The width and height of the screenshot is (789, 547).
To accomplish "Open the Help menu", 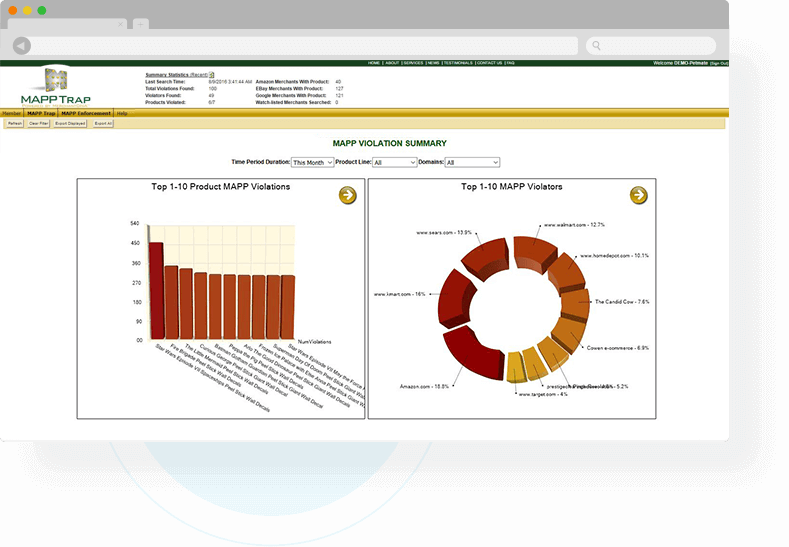I will click(122, 114).
